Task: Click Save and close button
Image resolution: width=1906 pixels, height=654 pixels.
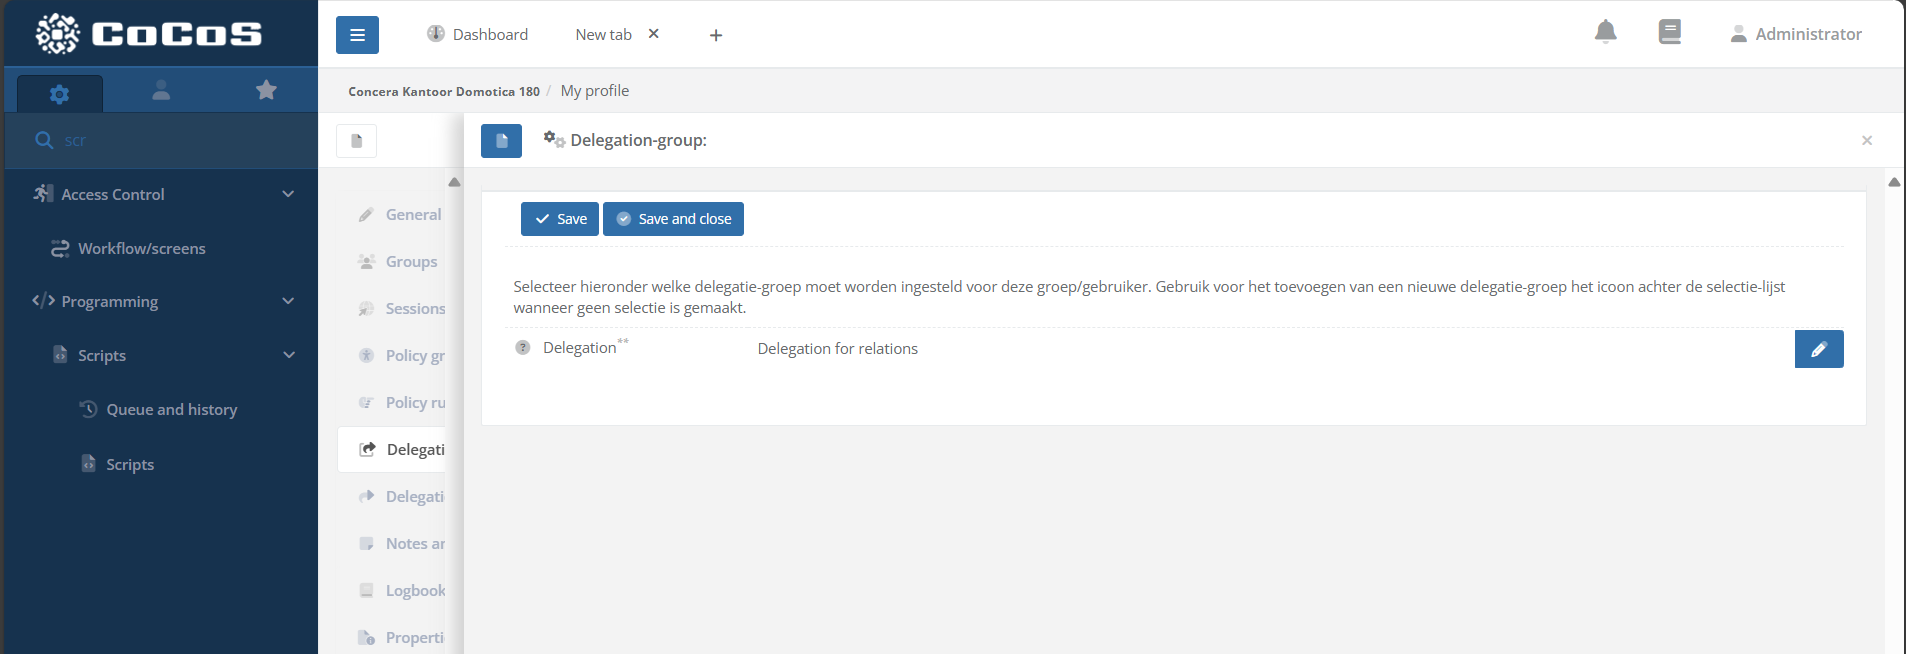Action: click(x=673, y=219)
